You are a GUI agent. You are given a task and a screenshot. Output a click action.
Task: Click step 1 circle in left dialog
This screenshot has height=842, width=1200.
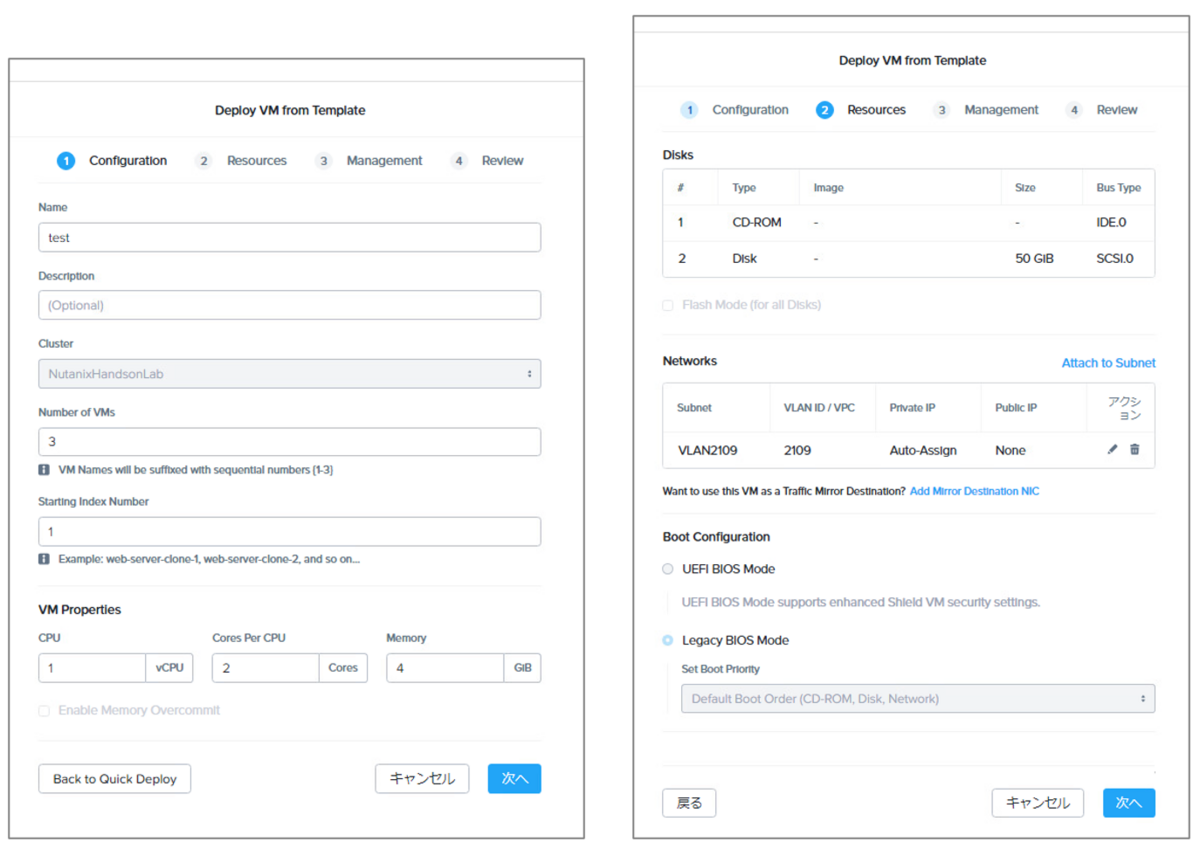point(66,161)
